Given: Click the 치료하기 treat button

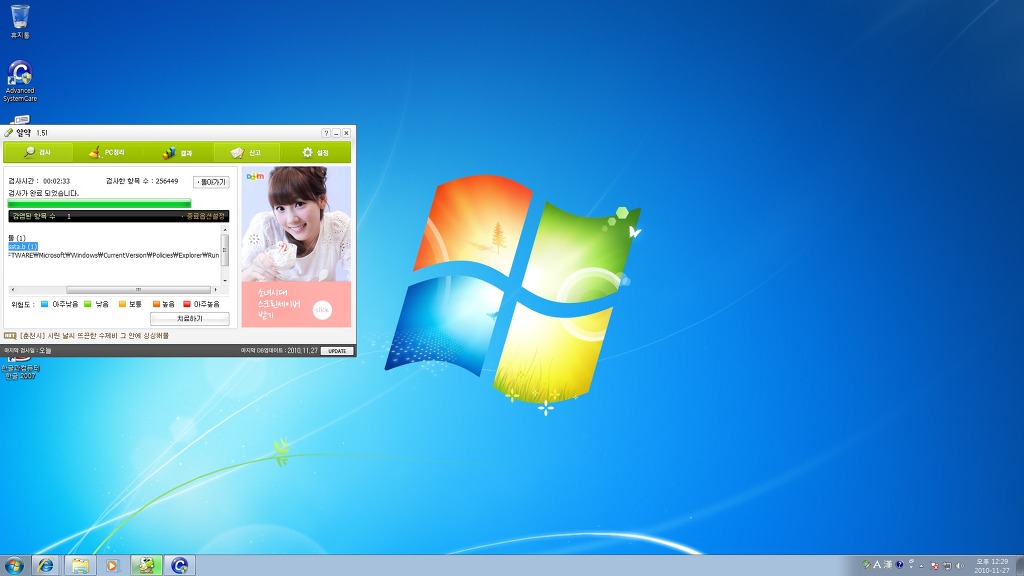Looking at the screenshot, I should [189, 318].
